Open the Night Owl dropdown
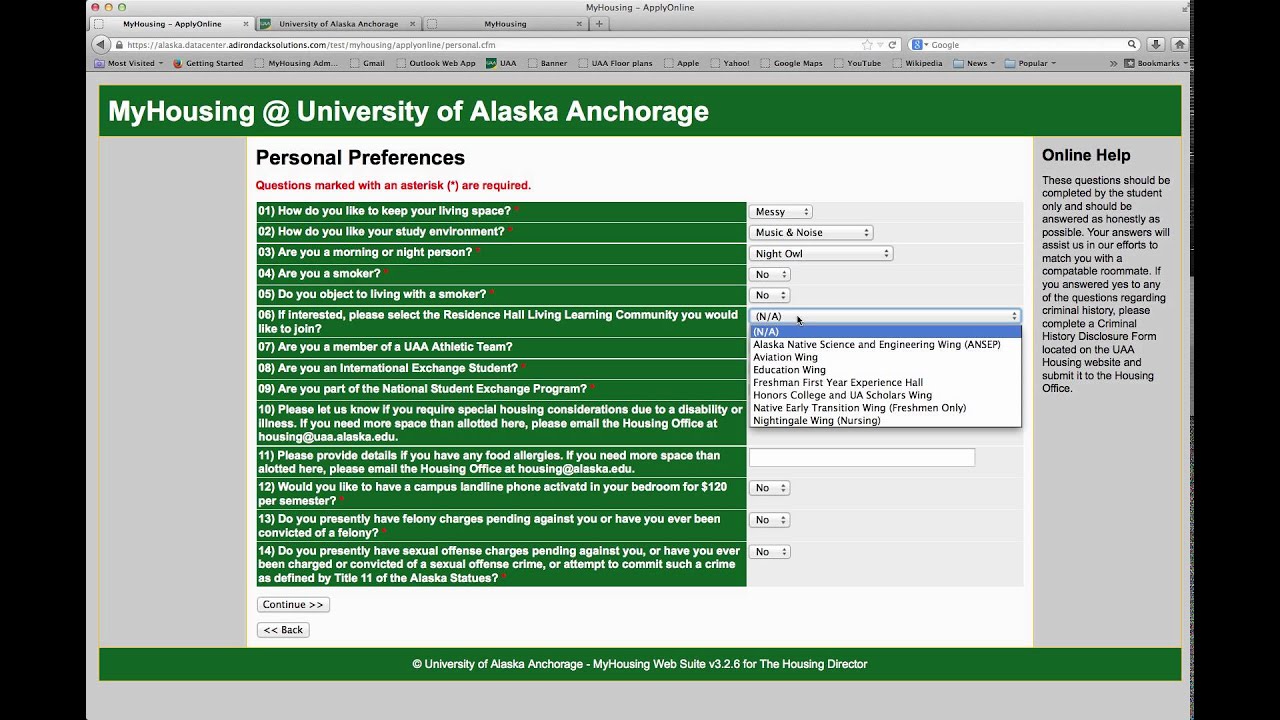Image resolution: width=1280 pixels, height=720 pixels. 821,254
